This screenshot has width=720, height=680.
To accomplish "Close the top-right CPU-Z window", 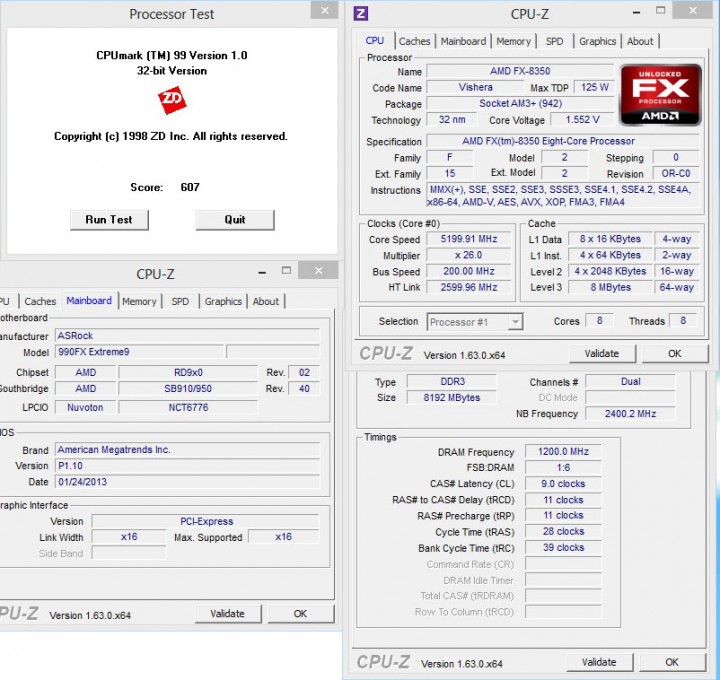I will coord(692,11).
